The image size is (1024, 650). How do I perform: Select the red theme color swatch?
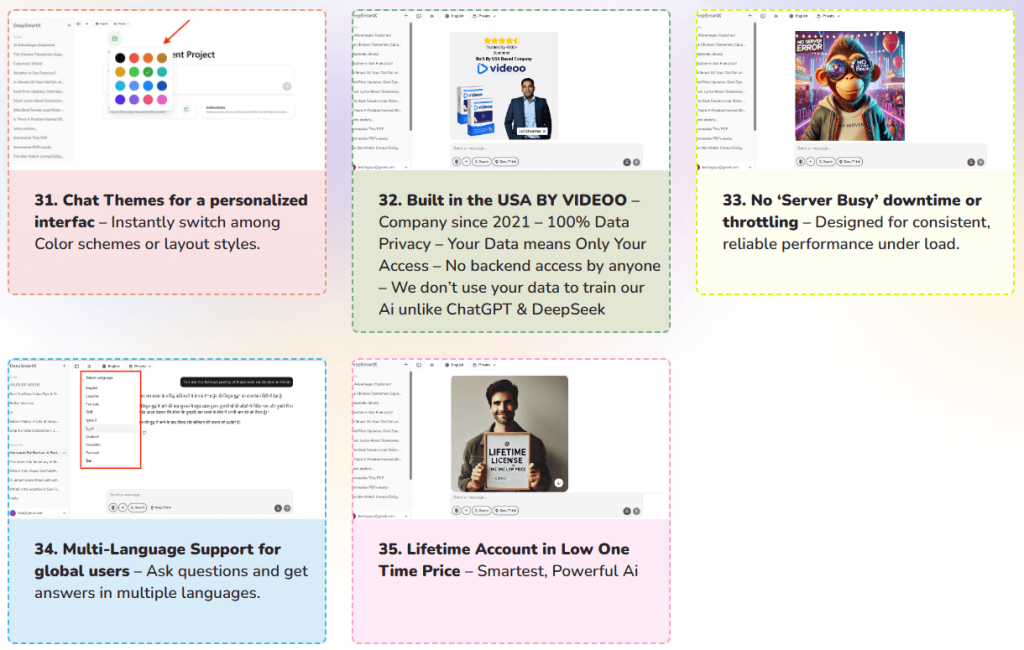coord(134,58)
